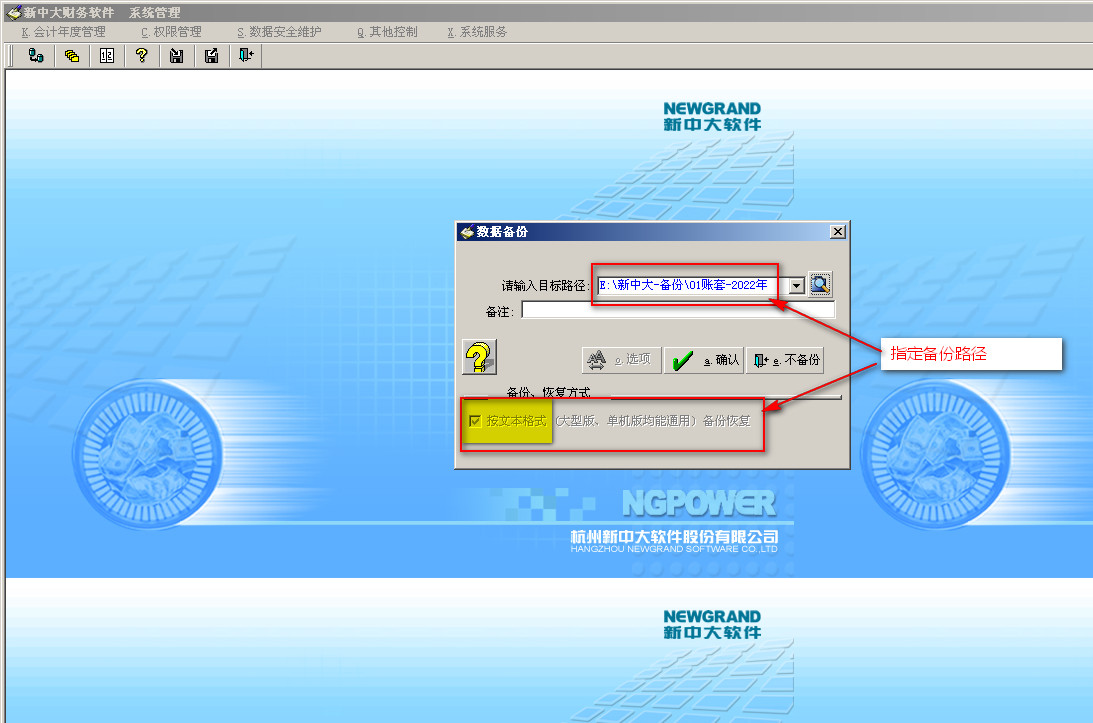
Task: Open the 系统服务 menu
Action: coord(477,32)
